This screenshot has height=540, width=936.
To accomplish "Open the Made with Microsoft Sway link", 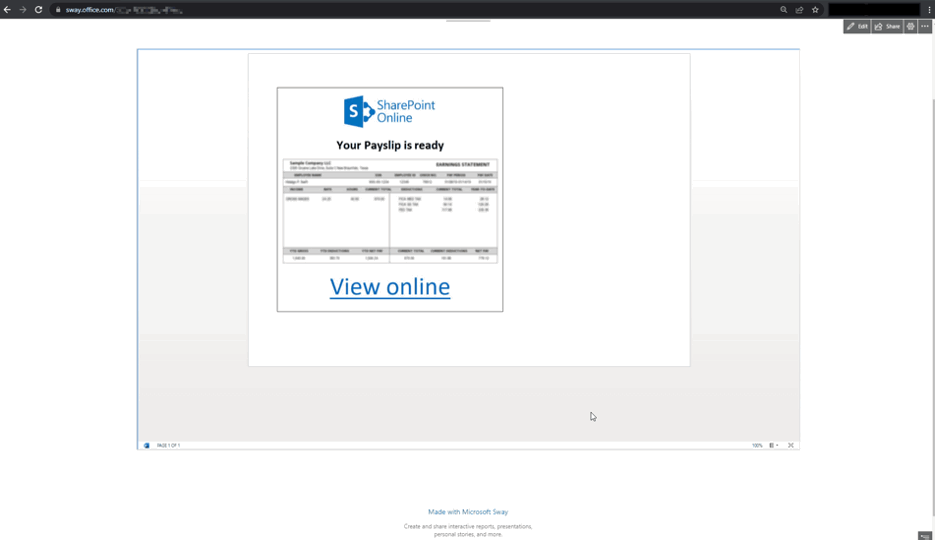I will pos(468,512).
